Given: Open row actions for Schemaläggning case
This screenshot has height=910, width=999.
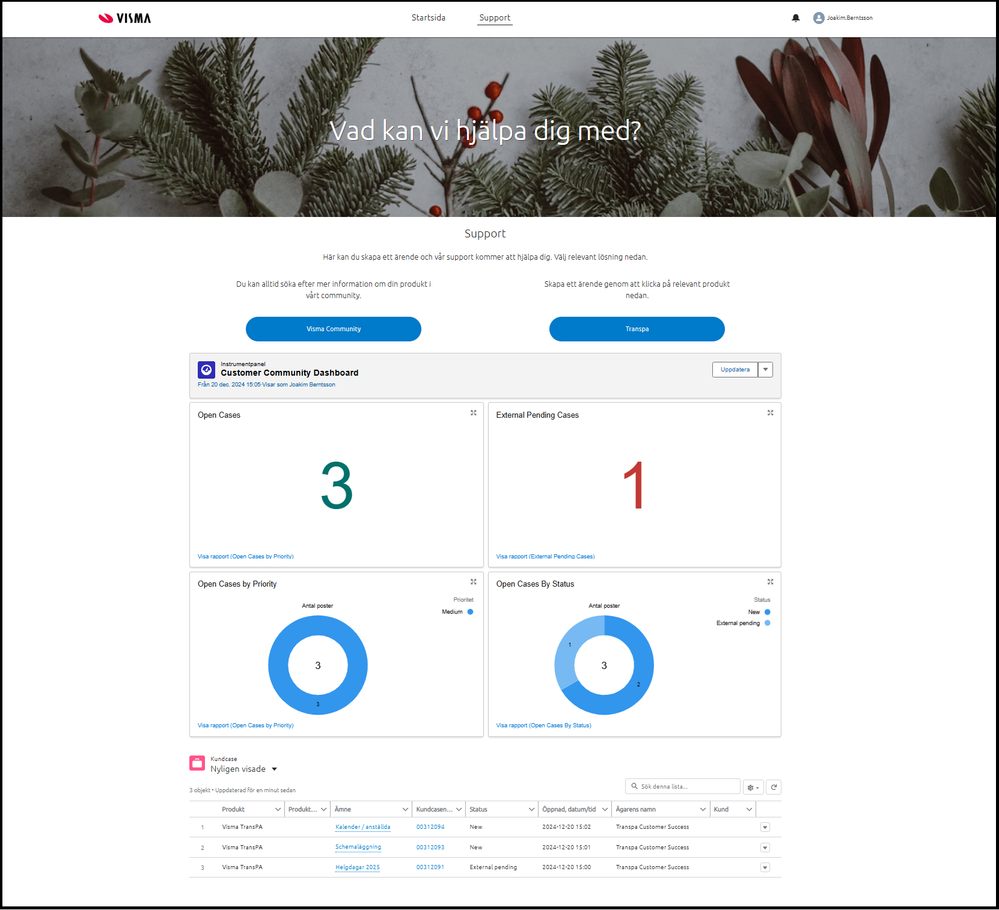Looking at the screenshot, I should click(x=765, y=848).
